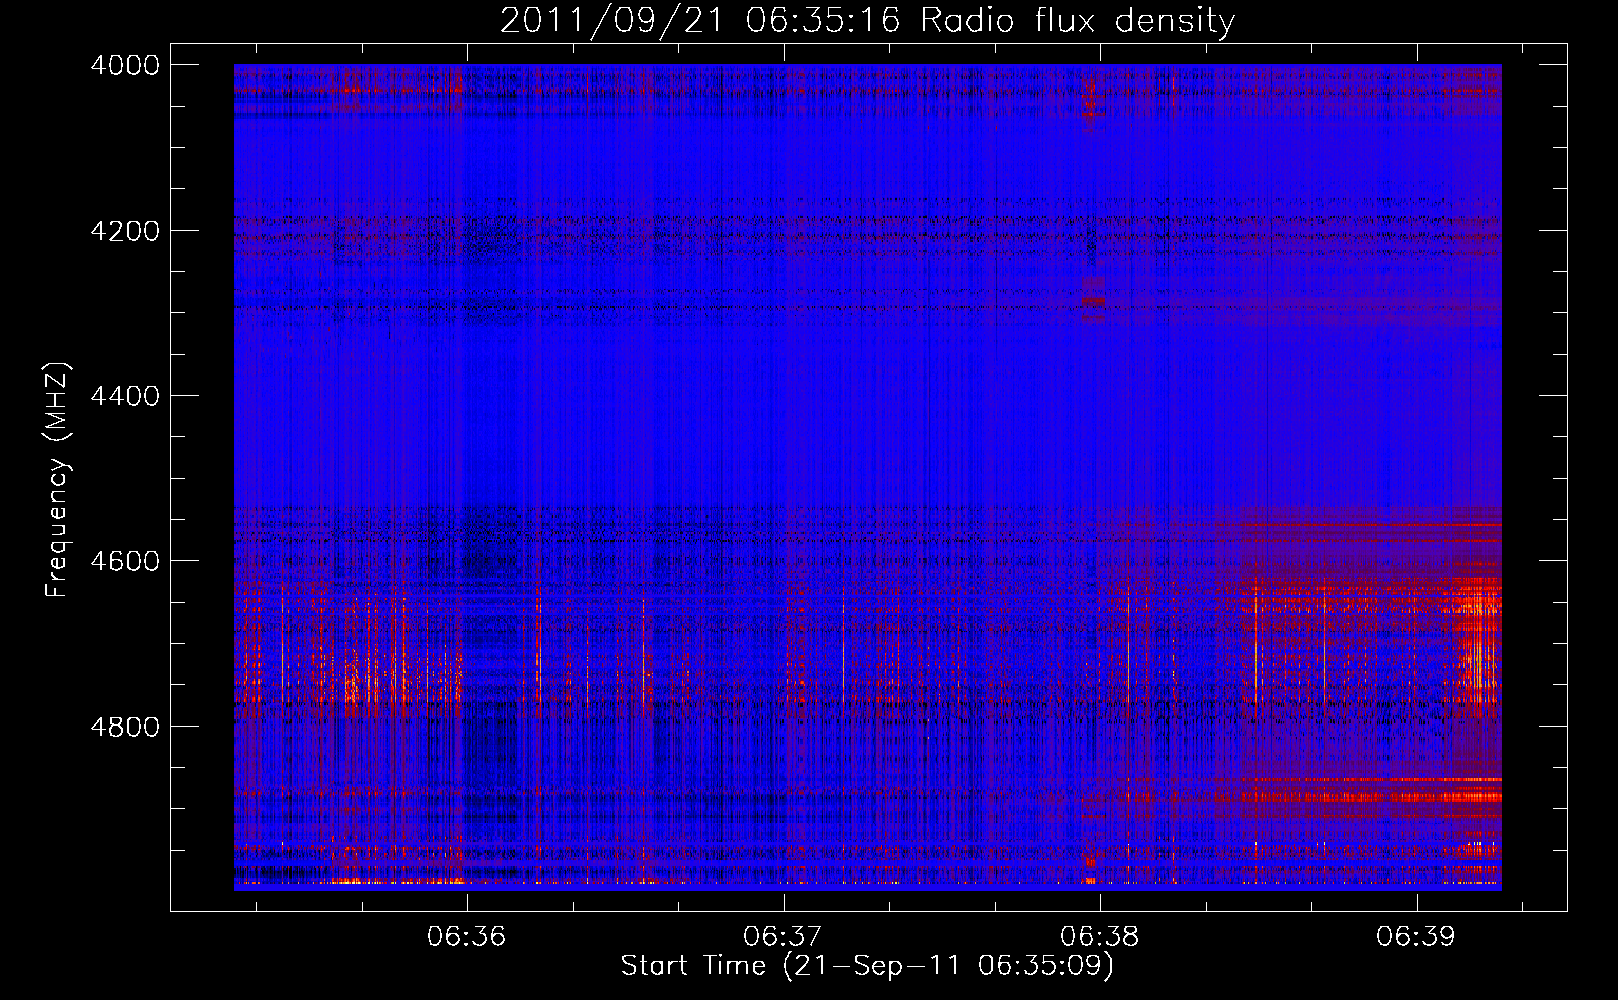The image size is (1618, 1000).
Task: Click the "Frequency (MHZ)" y-axis title
Action: 58,479
